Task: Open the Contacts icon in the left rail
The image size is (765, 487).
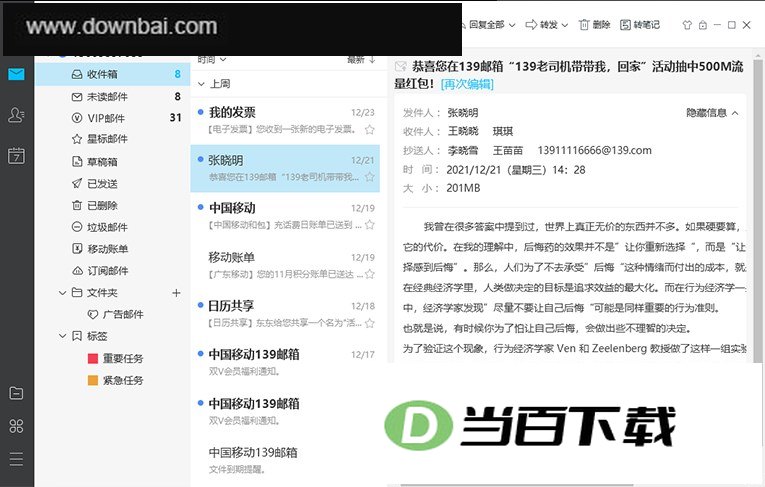Action: click(16, 115)
